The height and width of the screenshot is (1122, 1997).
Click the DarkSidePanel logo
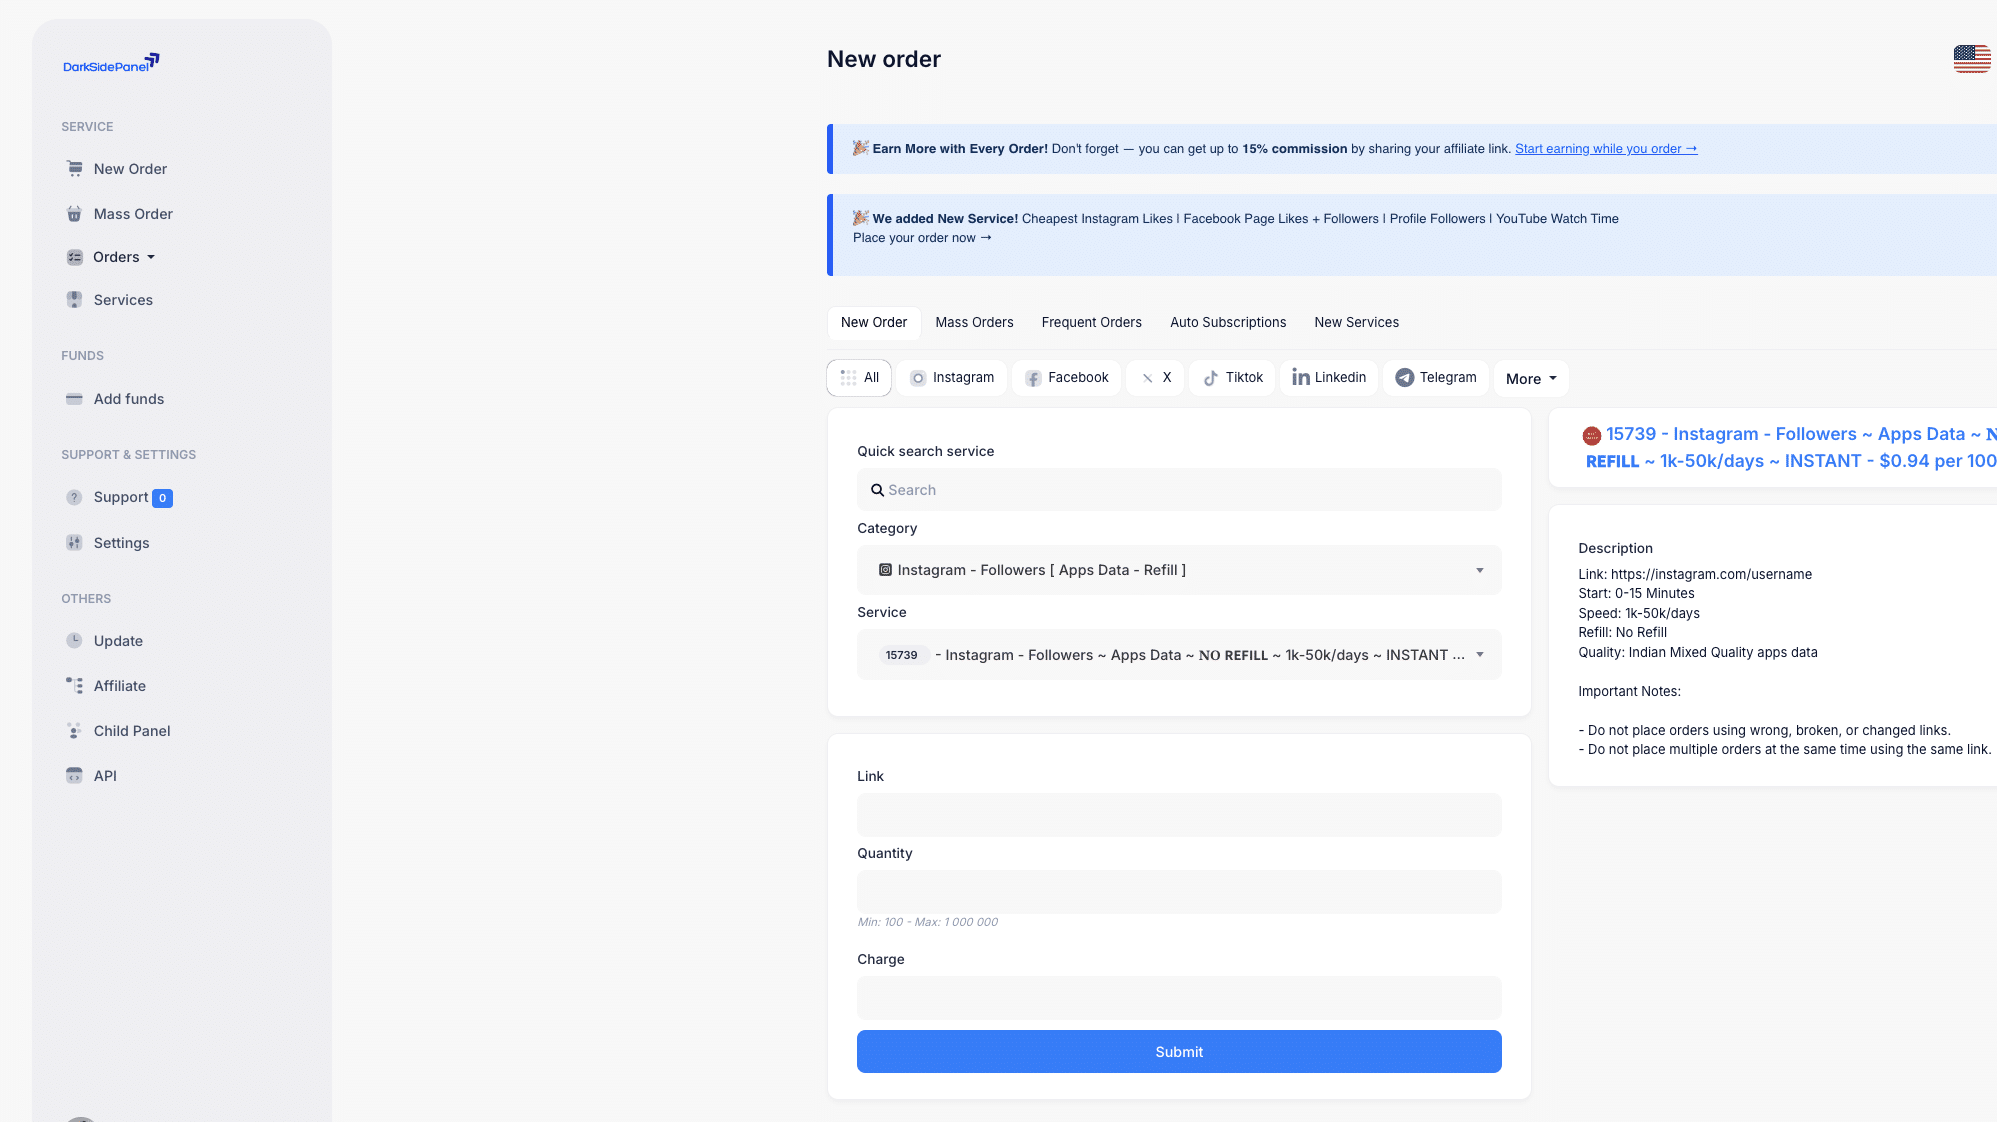[111, 64]
